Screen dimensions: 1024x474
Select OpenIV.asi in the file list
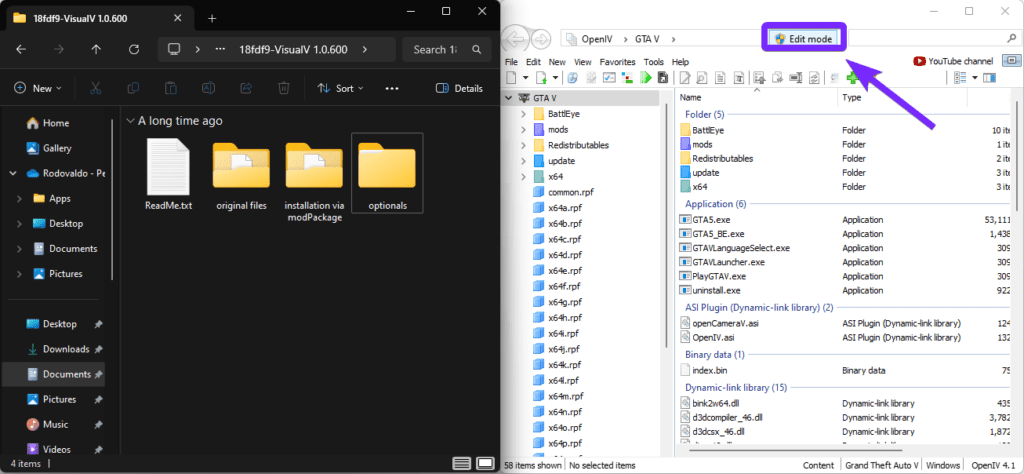click(x=713, y=338)
